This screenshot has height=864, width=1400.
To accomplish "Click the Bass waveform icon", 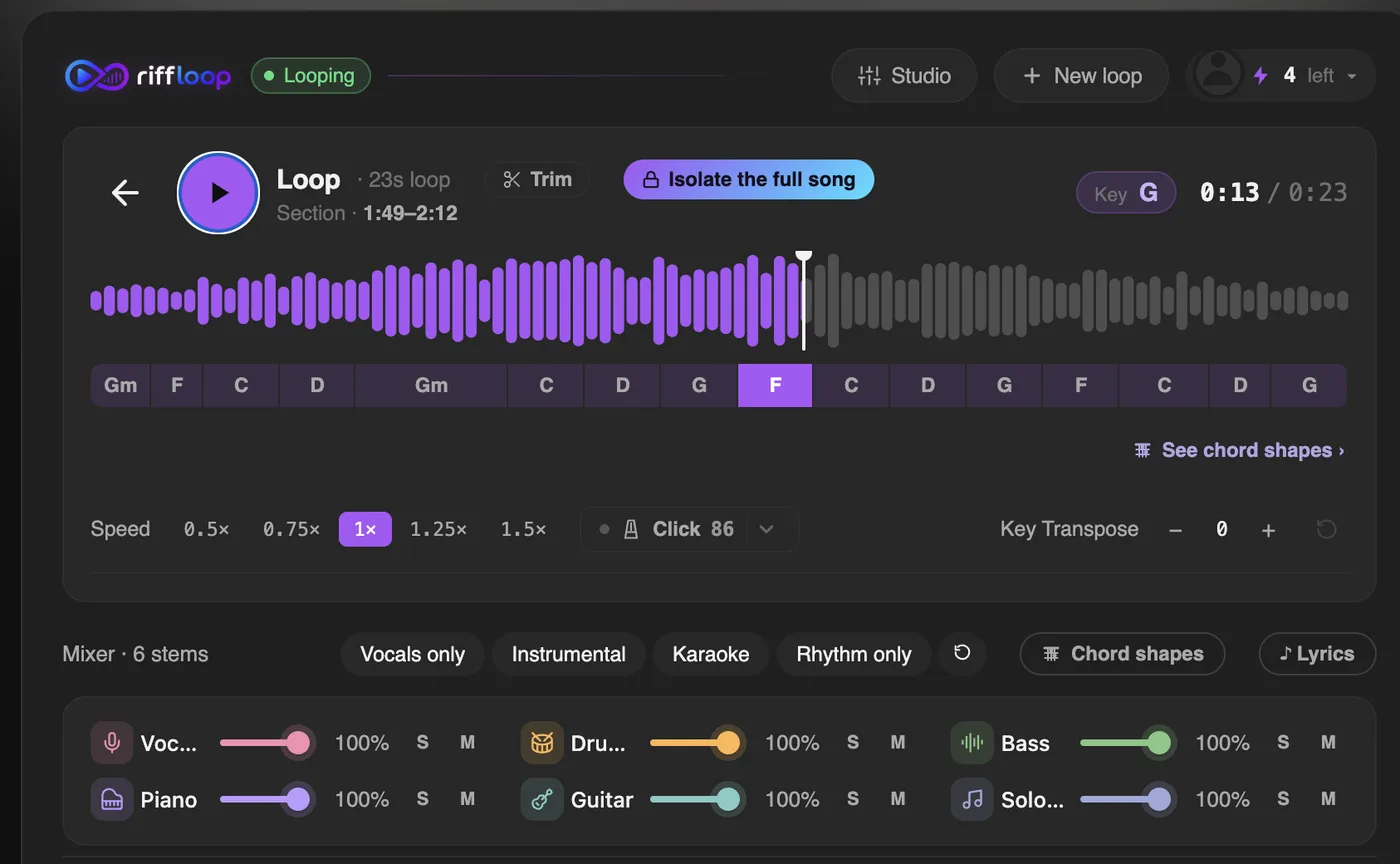I will (x=972, y=743).
